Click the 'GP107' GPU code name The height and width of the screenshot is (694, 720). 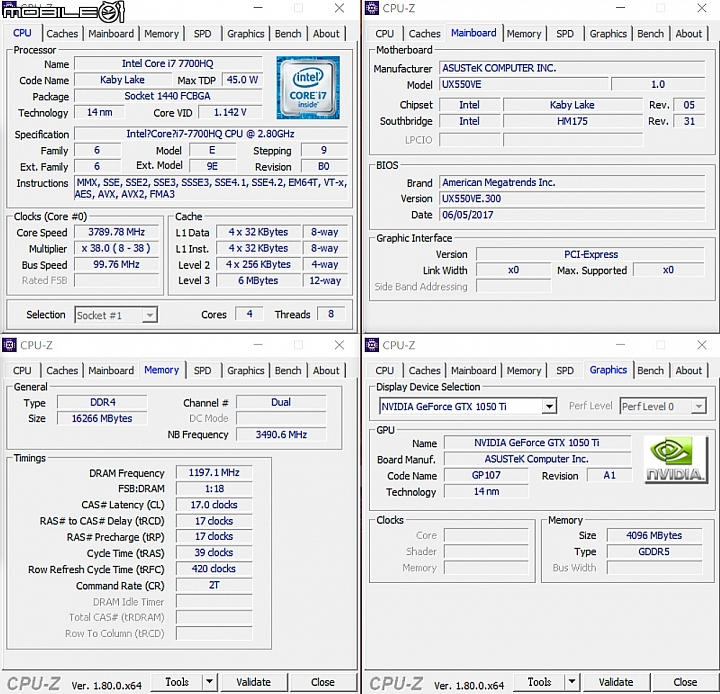(486, 475)
